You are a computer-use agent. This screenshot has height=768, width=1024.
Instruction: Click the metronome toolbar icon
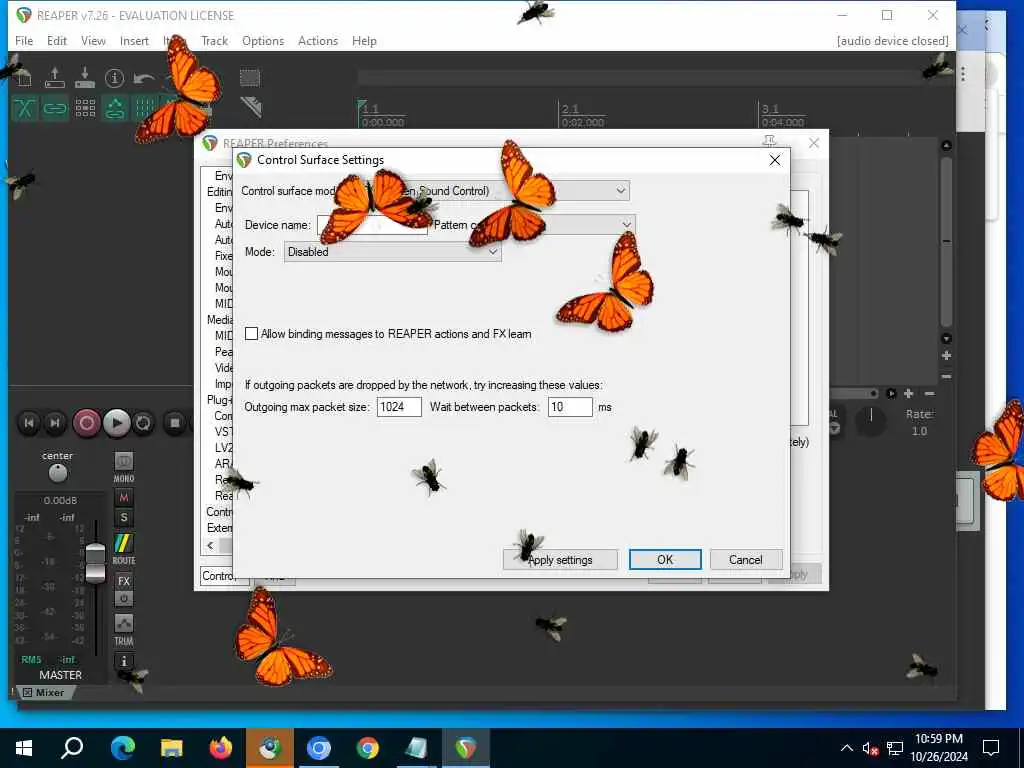[x=251, y=107]
